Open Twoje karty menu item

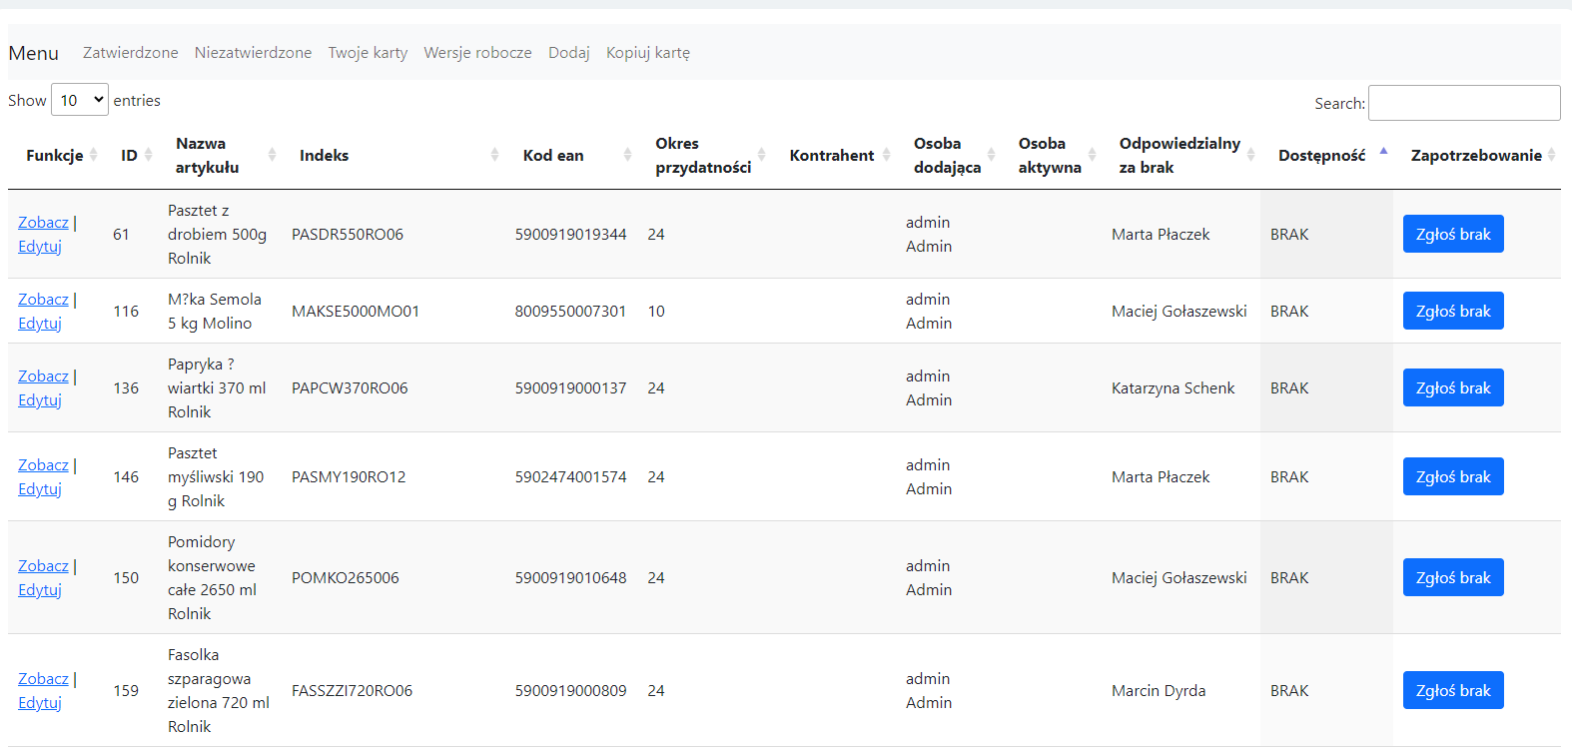tap(368, 52)
